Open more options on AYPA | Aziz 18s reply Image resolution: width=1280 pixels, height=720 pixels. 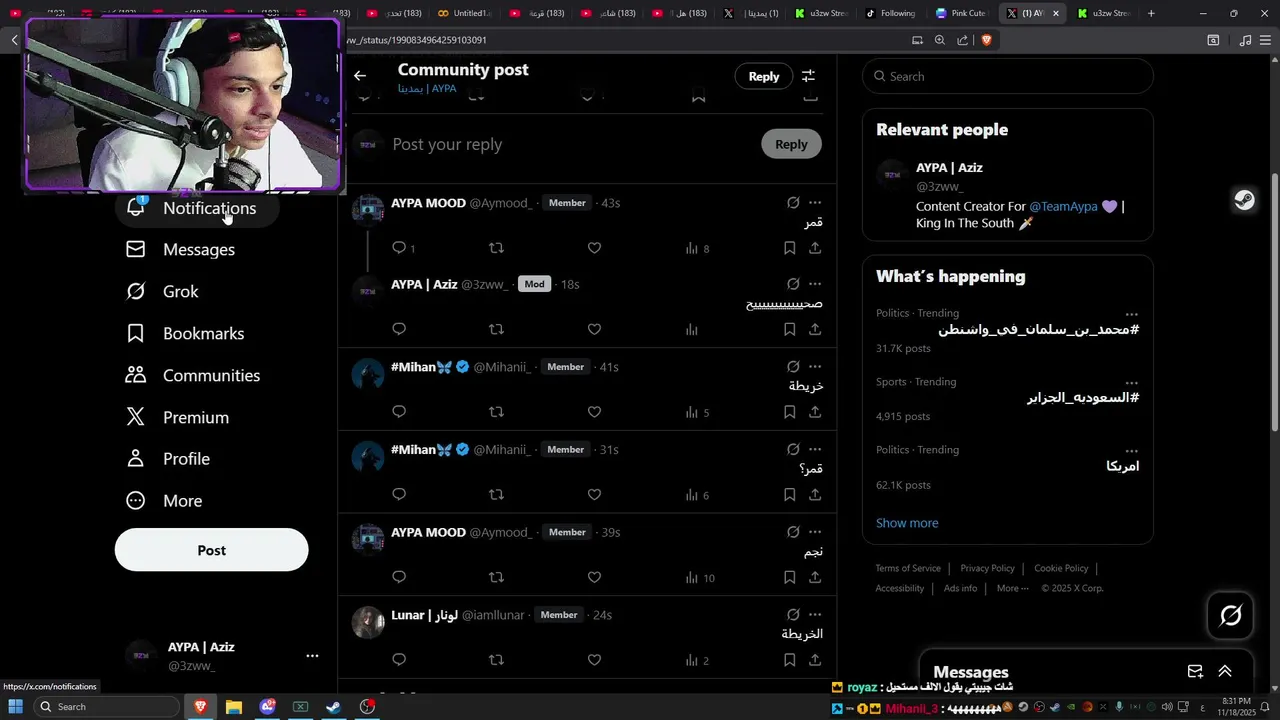click(815, 285)
